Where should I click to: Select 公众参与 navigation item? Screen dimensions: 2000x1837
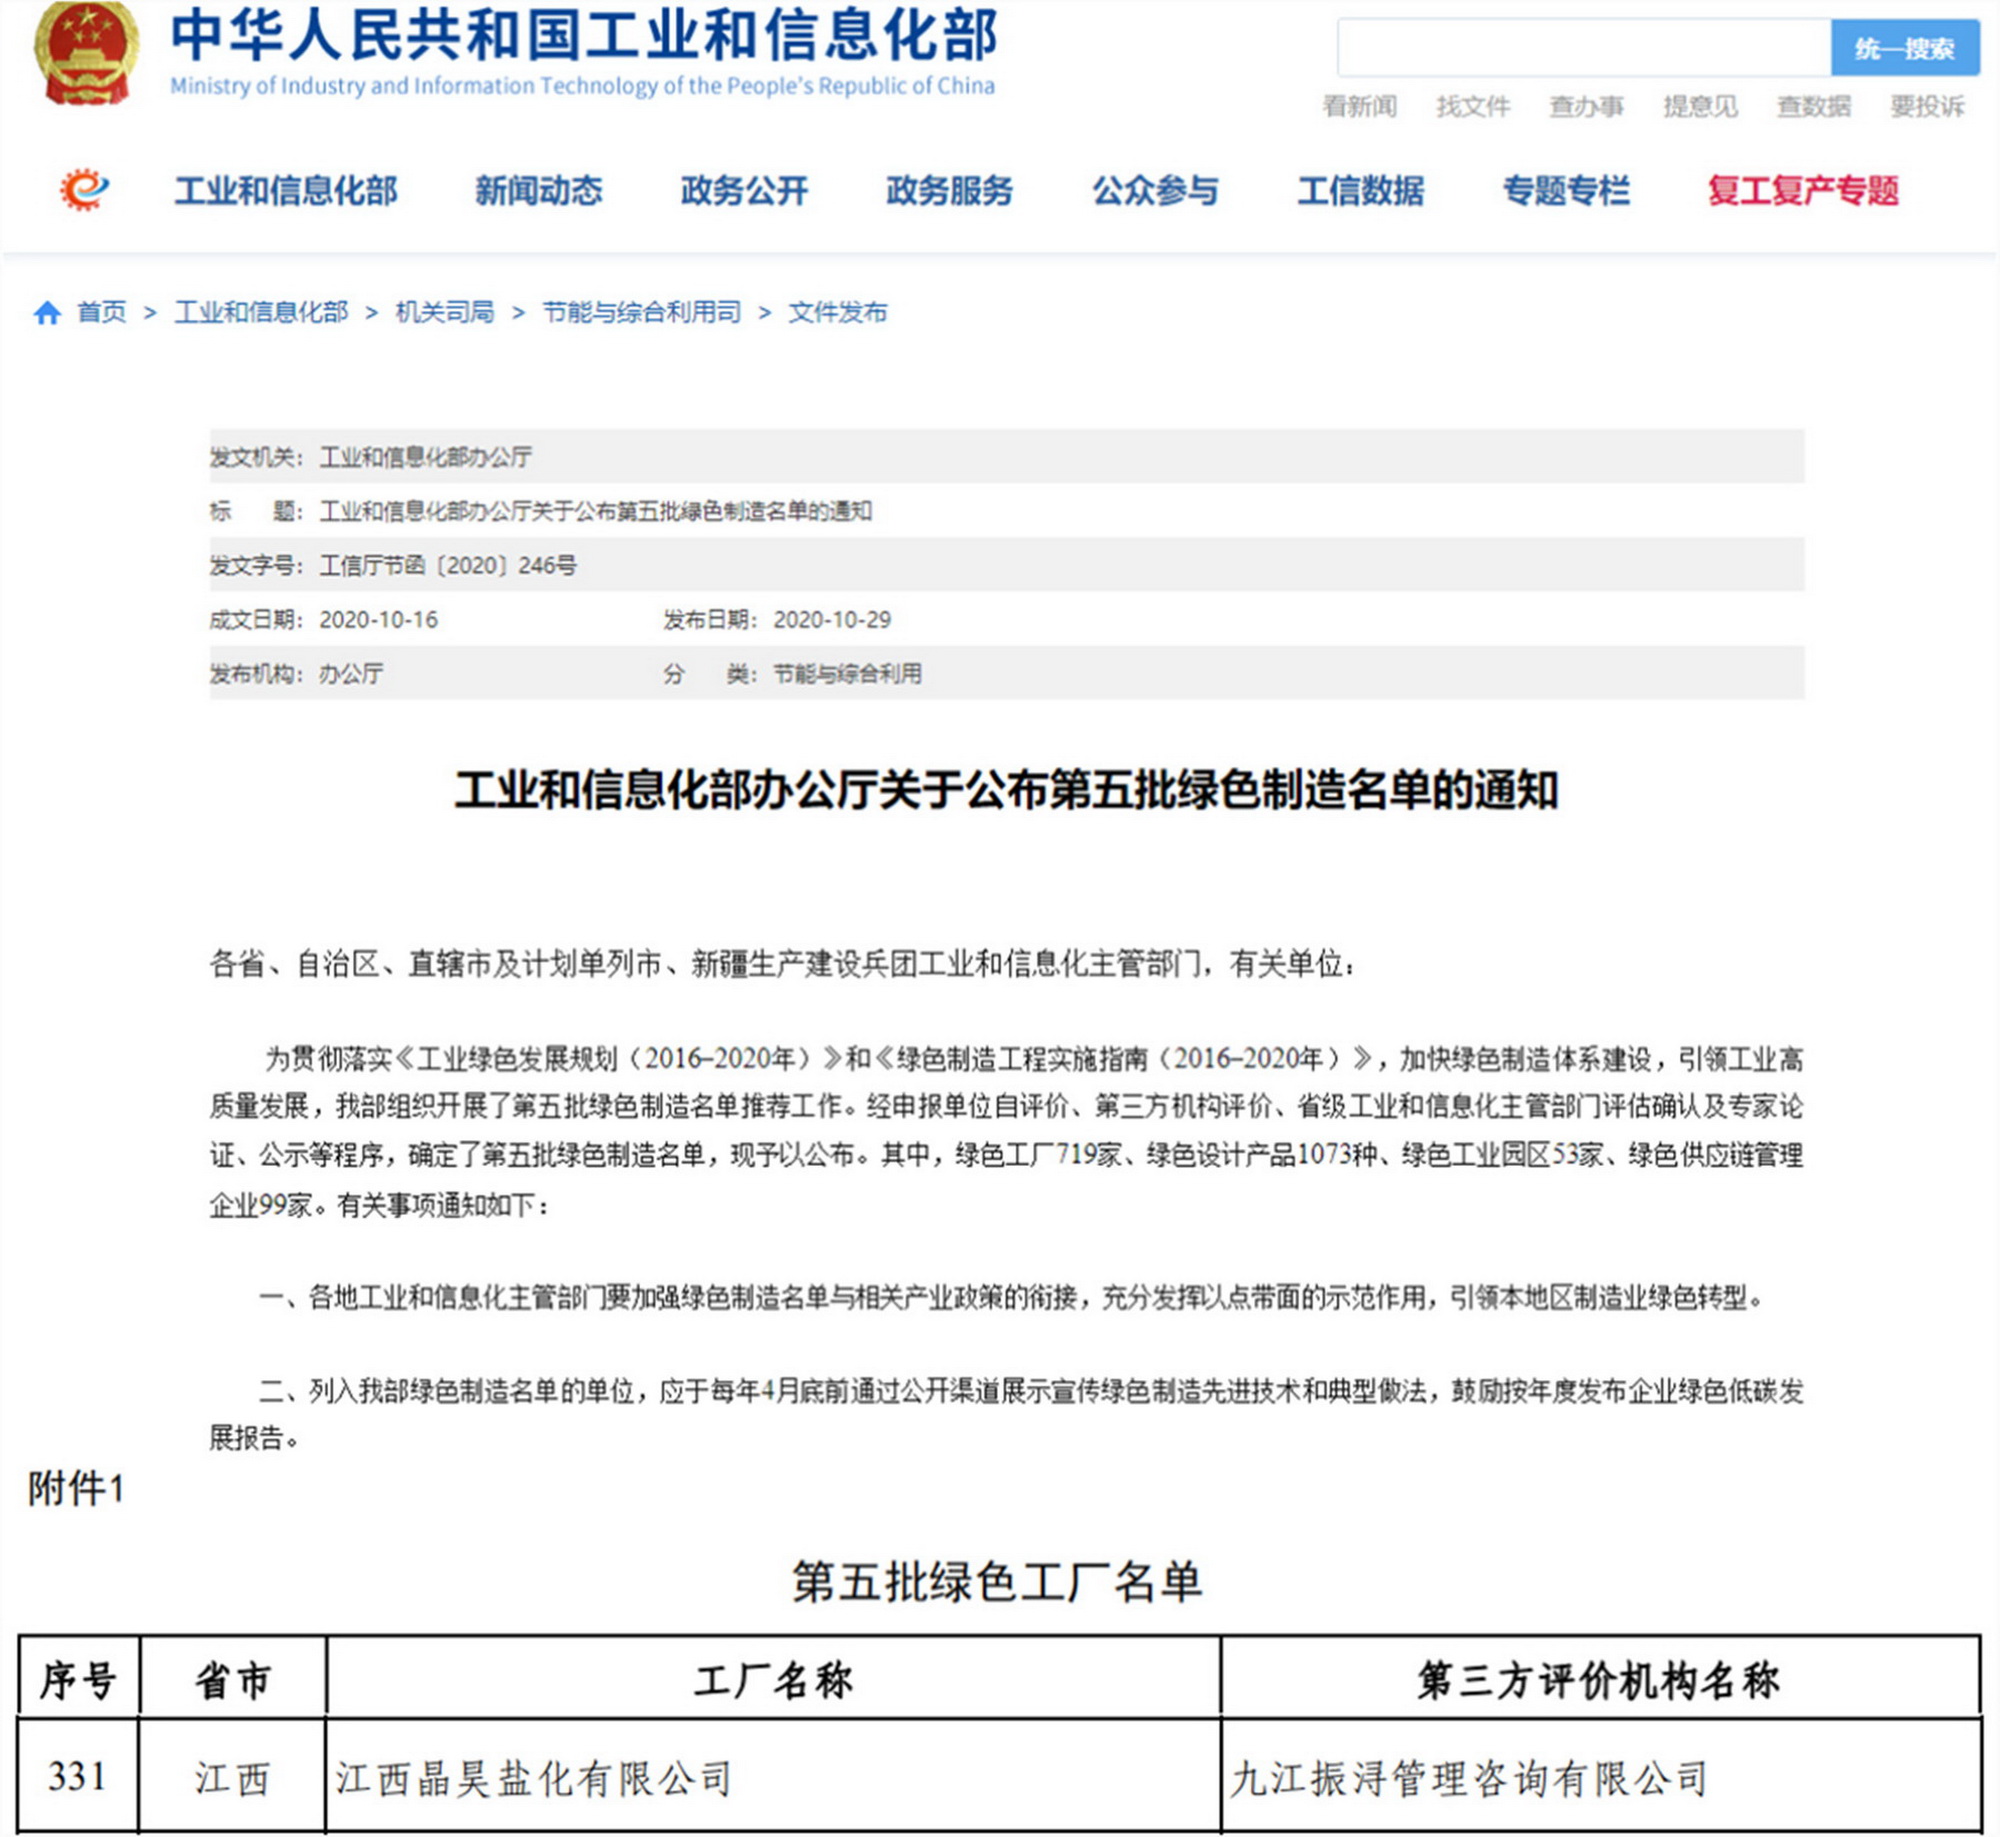(1155, 190)
